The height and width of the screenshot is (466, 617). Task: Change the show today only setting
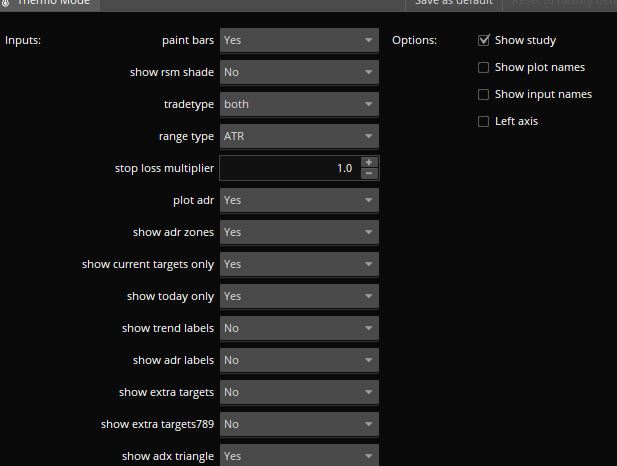tap(299, 296)
